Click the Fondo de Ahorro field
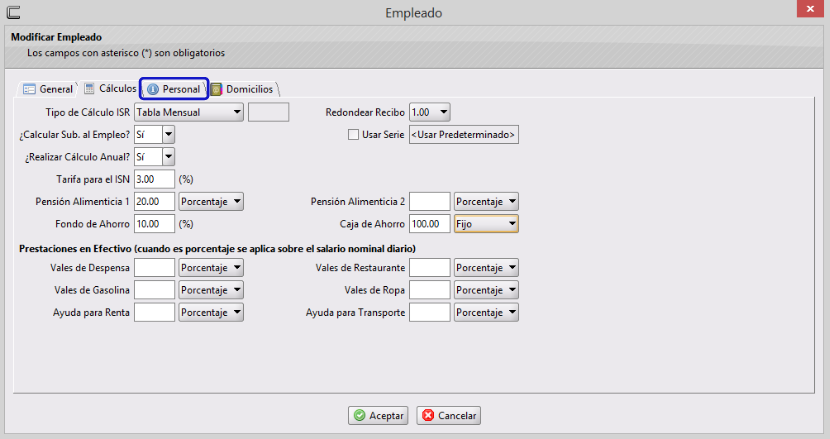The width and height of the screenshot is (830, 439). [154, 223]
